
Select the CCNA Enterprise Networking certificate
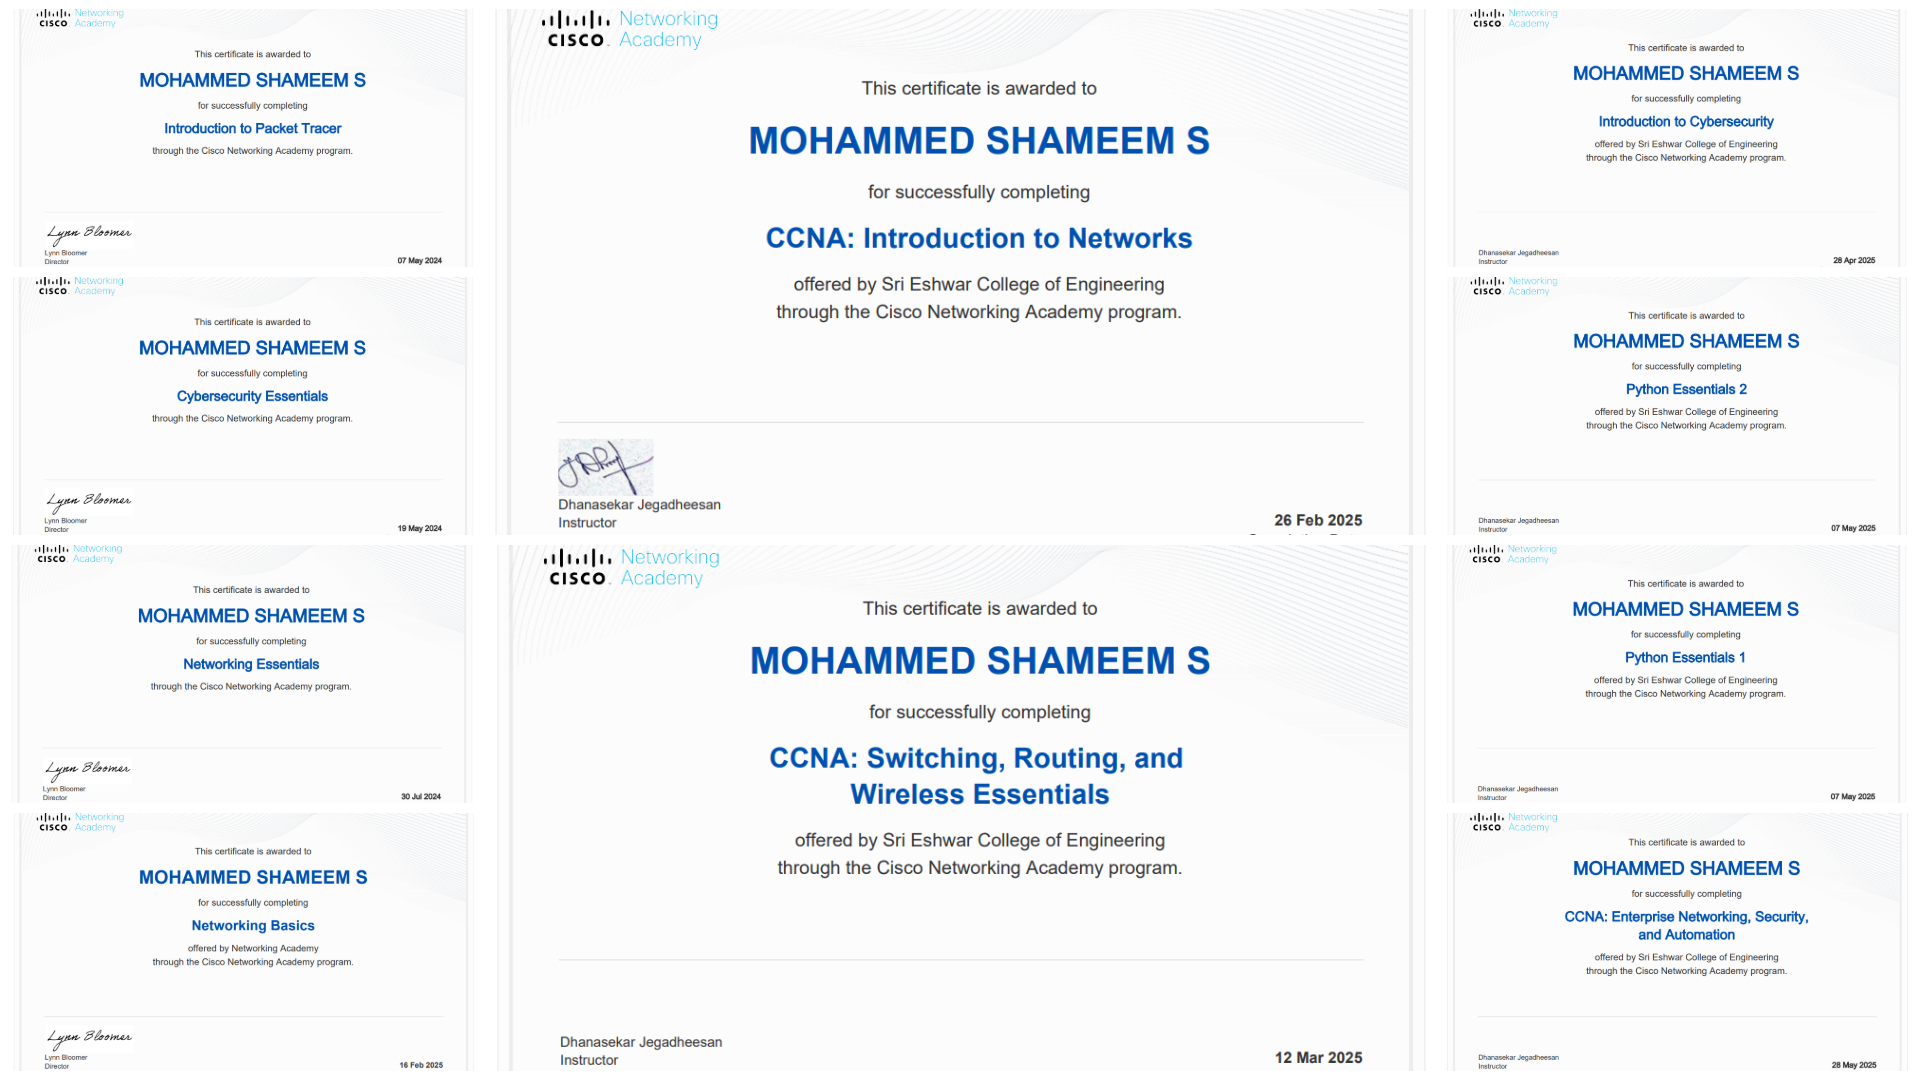click(x=1677, y=942)
